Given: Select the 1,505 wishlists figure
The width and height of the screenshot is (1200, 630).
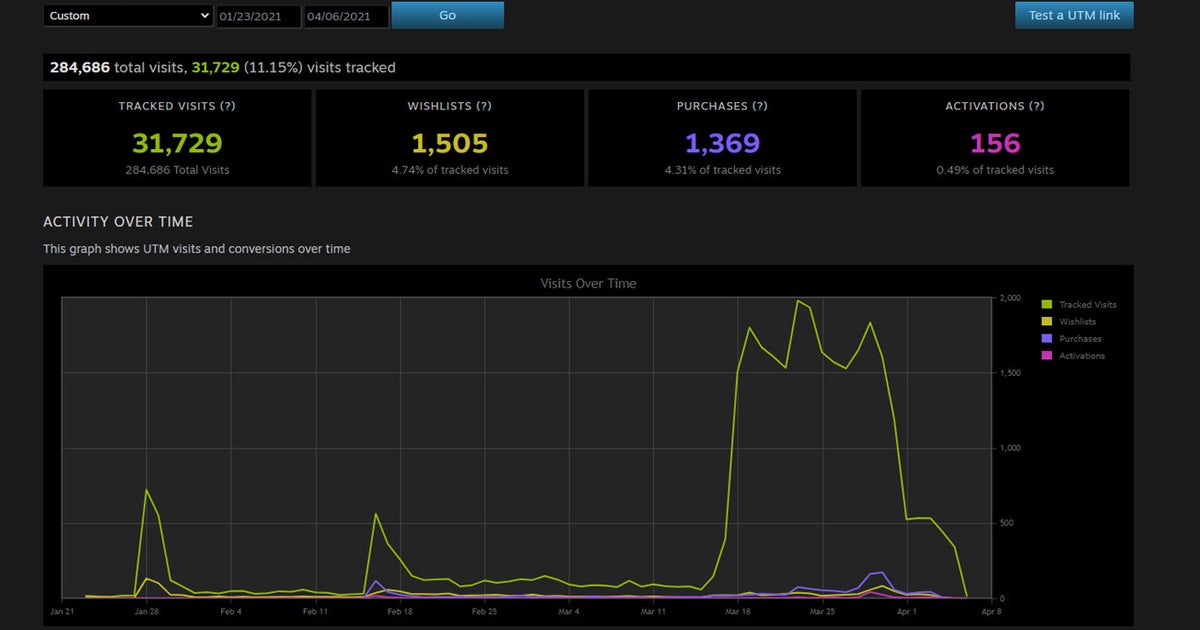Looking at the screenshot, I should pos(450,144).
